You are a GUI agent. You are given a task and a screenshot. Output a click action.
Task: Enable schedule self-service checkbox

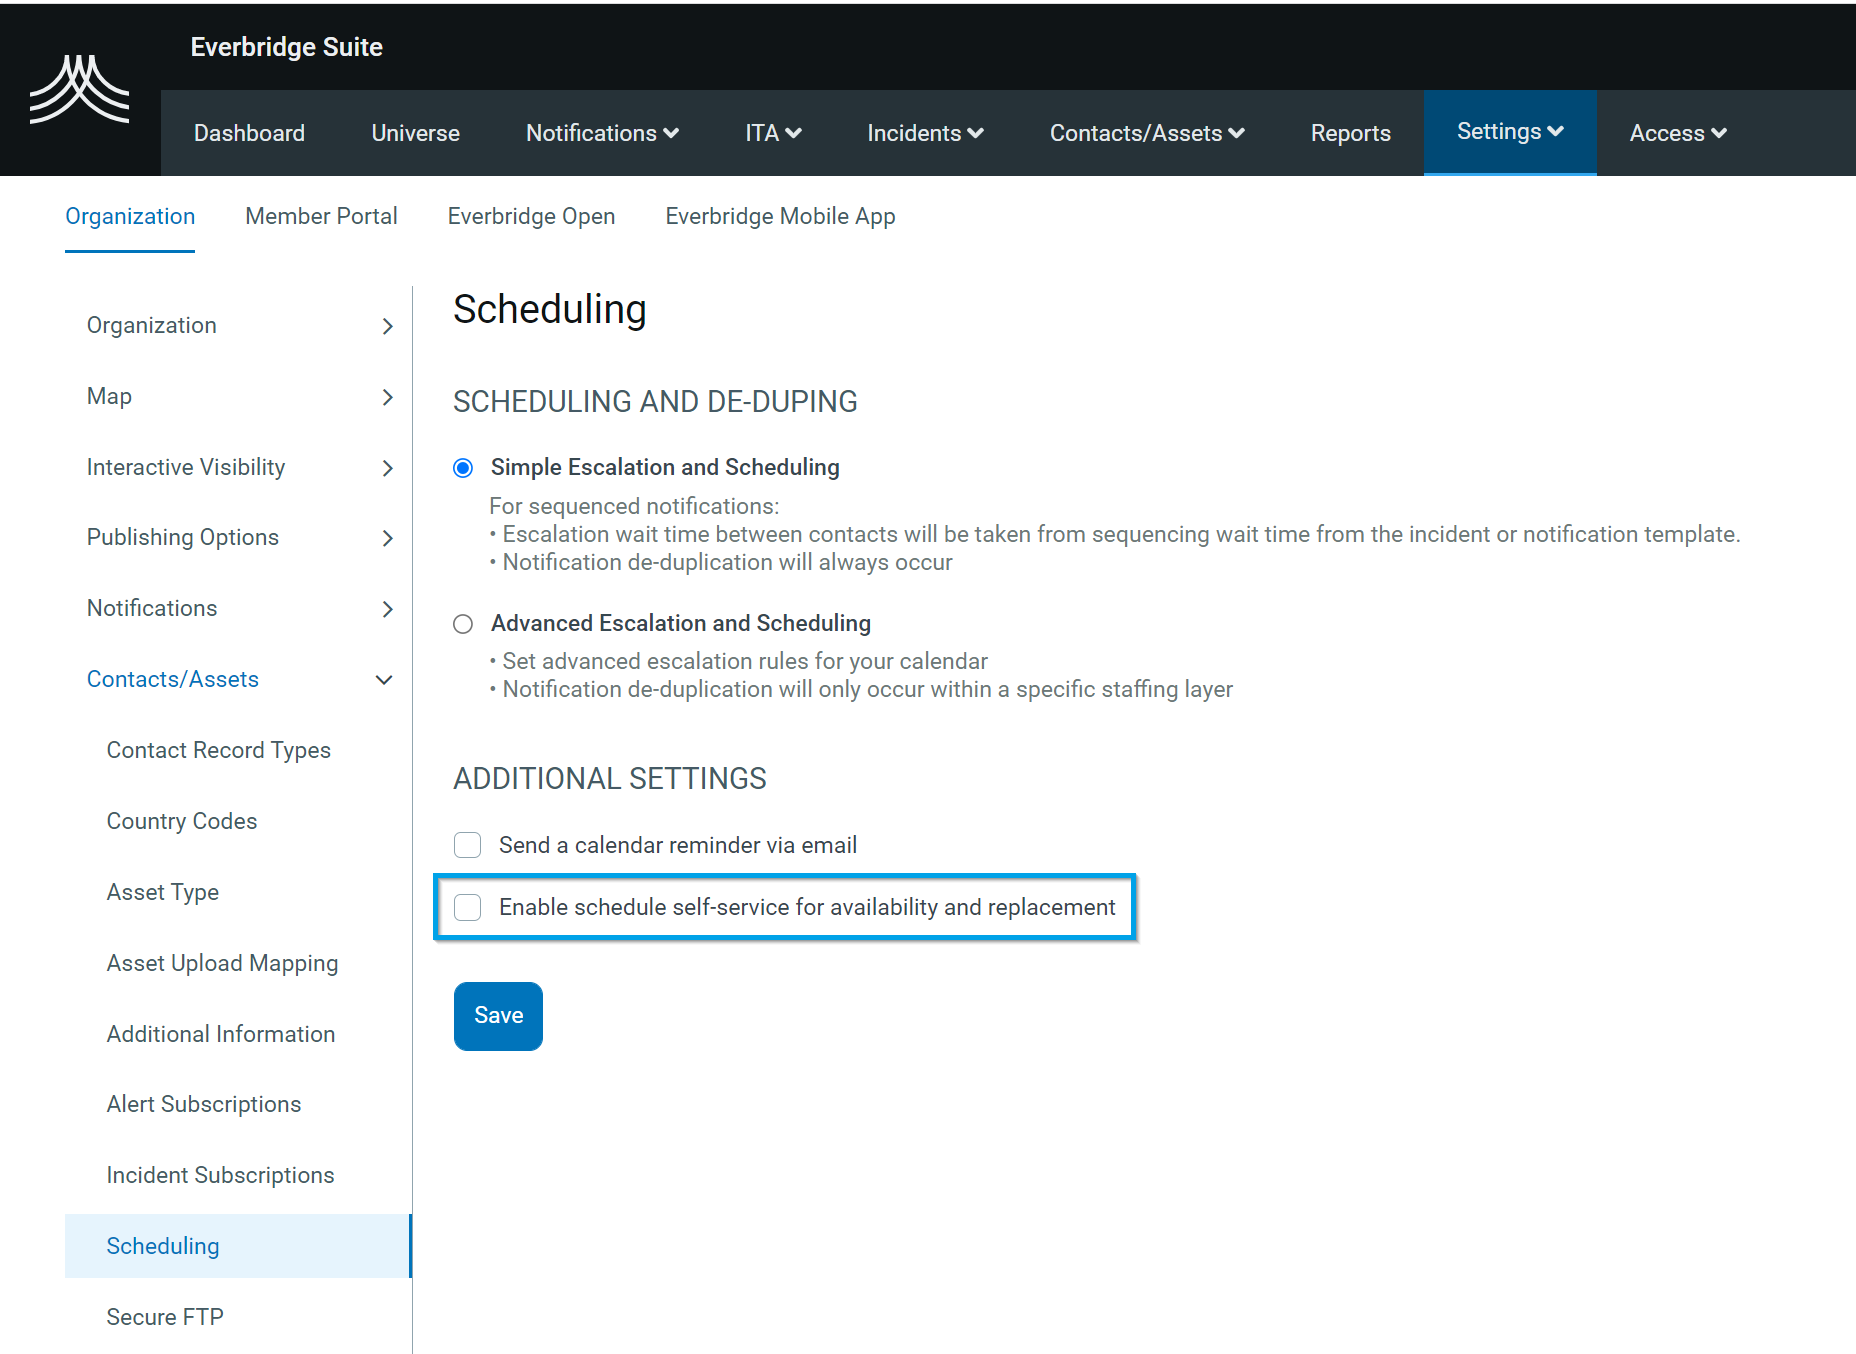tap(467, 907)
